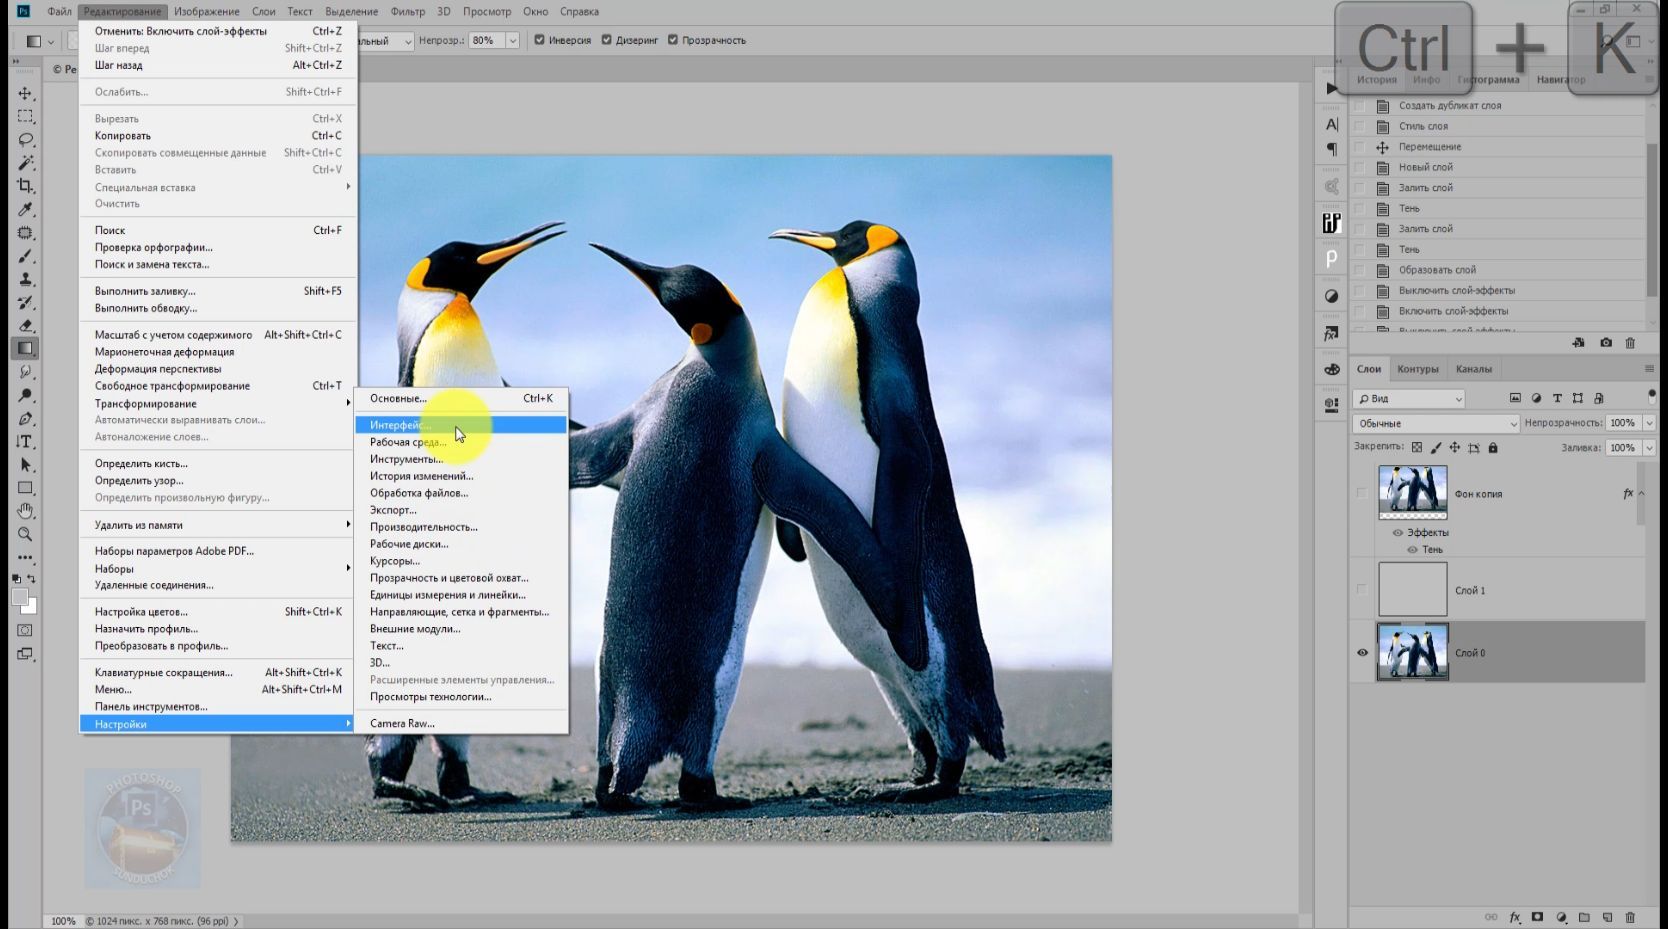Expand the Трансформирование submenu

coord(218,403)
